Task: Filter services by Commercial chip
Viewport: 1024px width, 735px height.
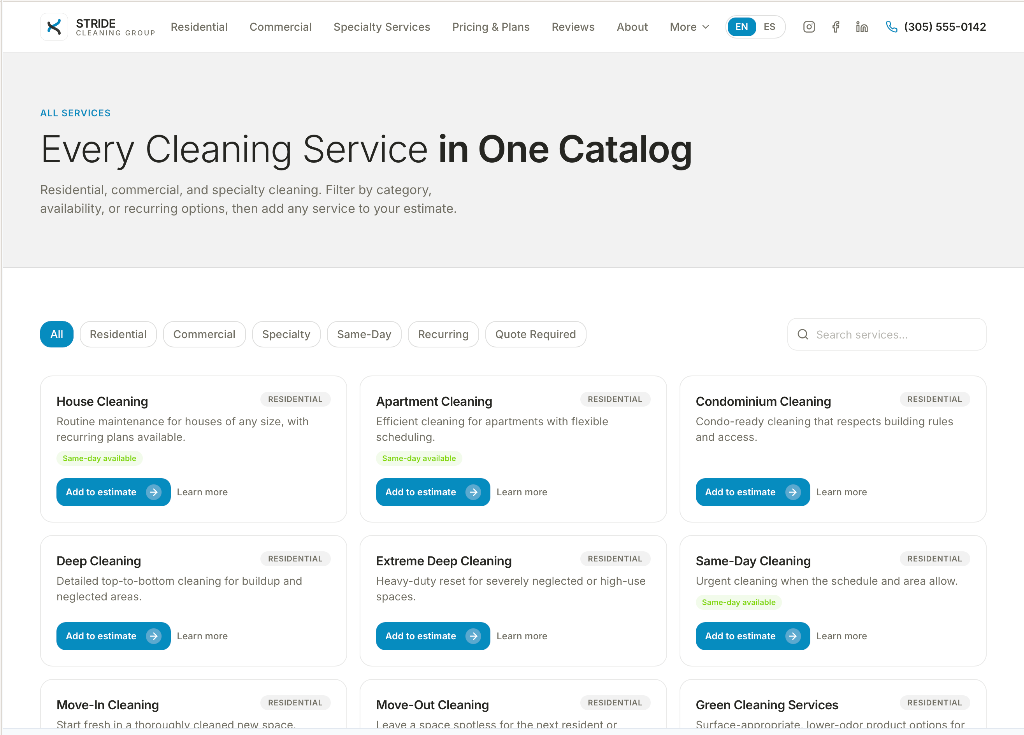Action: (204, 335)
